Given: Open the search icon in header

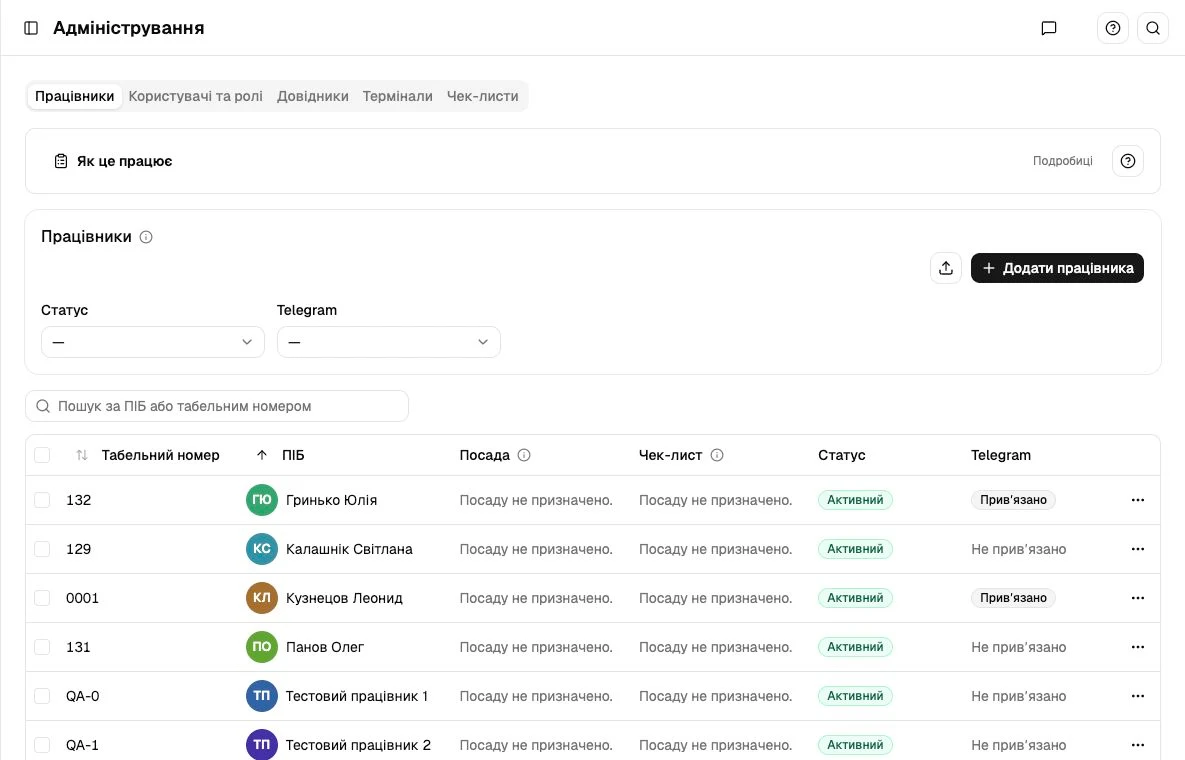Looking at the screenshot, I should click(x=1153, y=28).
